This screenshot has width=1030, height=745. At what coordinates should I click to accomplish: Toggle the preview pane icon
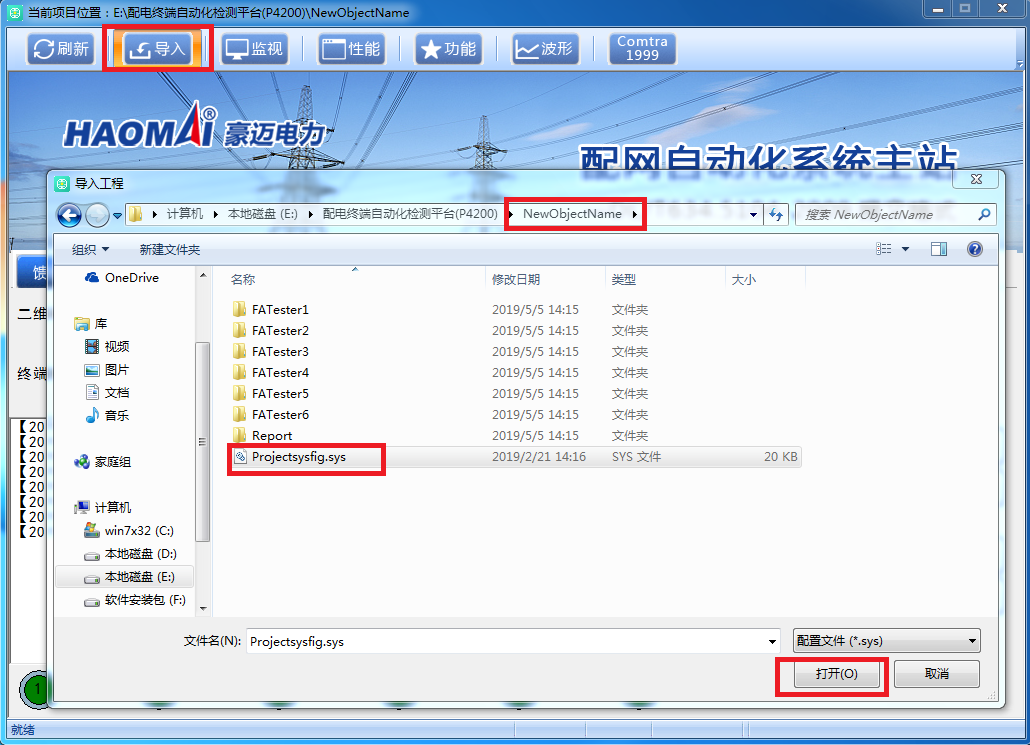click(938, 249)
